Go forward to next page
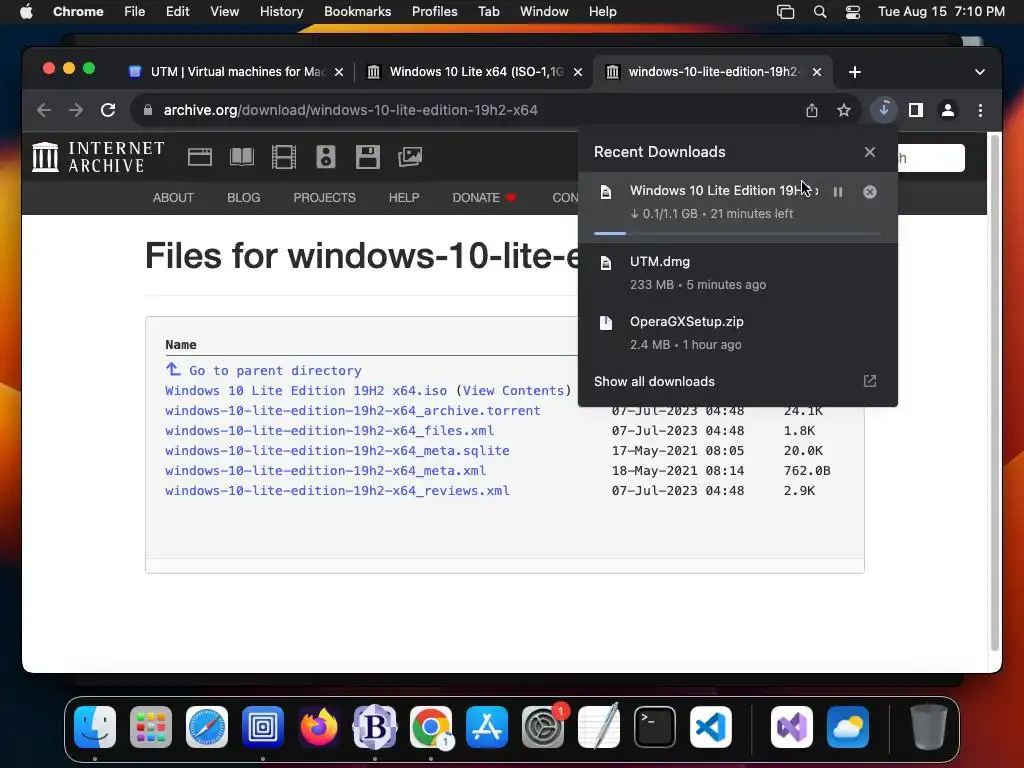The image size is (1024, 768). (x=76, y=110)
